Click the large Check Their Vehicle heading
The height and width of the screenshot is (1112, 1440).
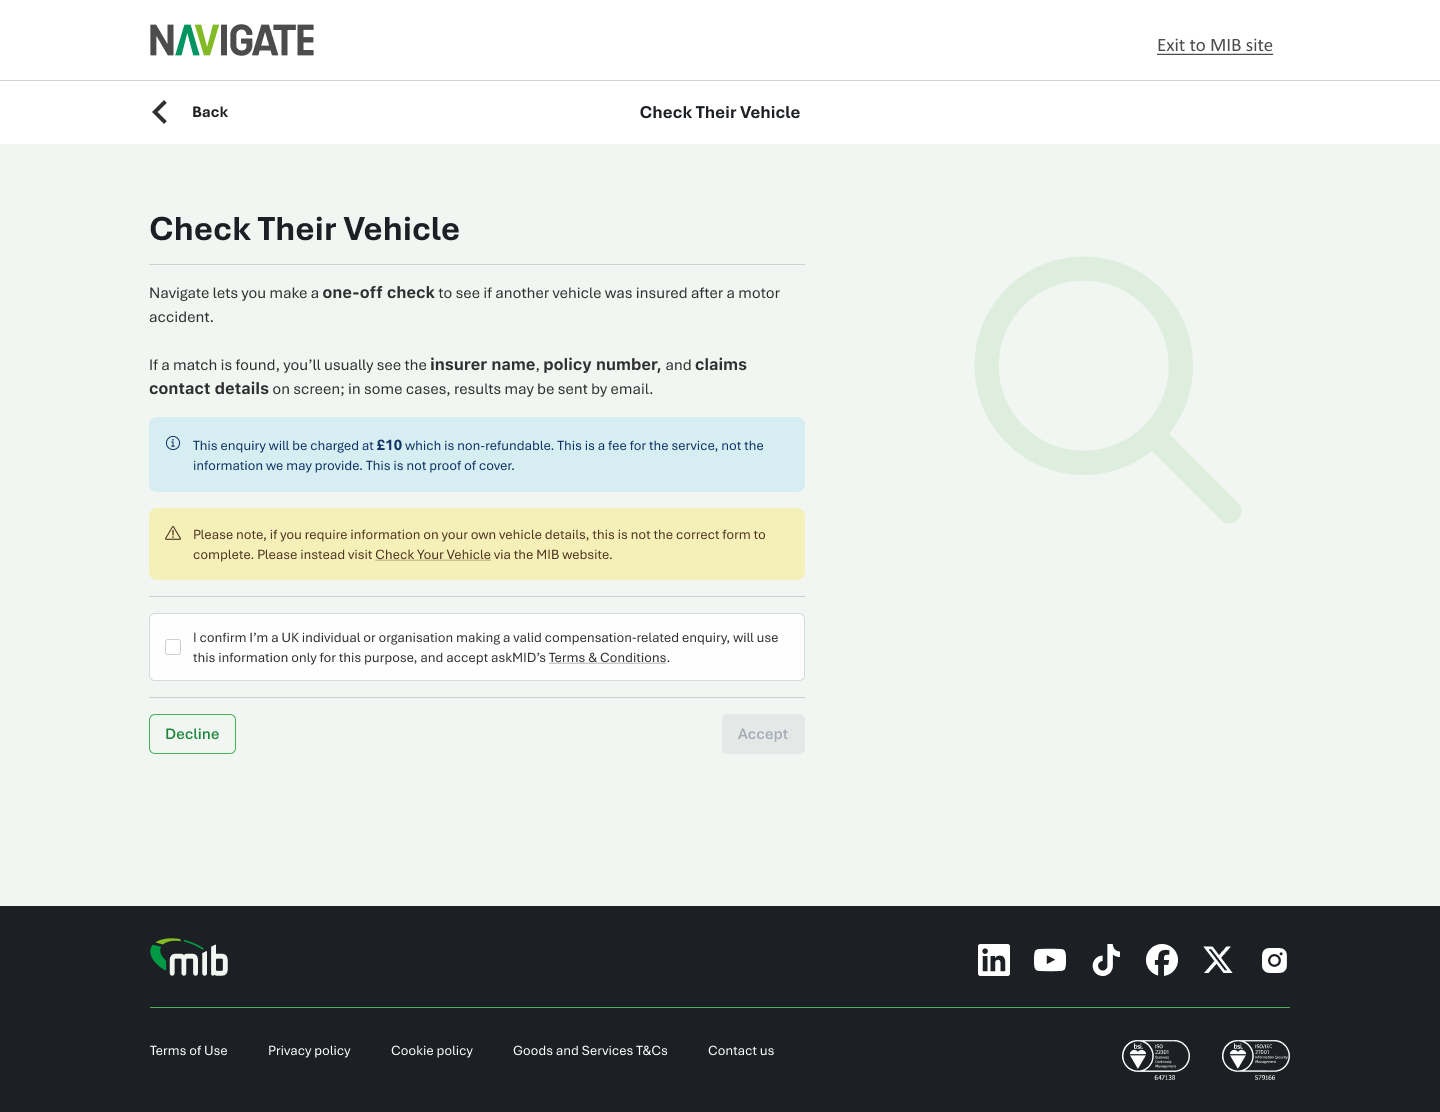tap(304, 229)
